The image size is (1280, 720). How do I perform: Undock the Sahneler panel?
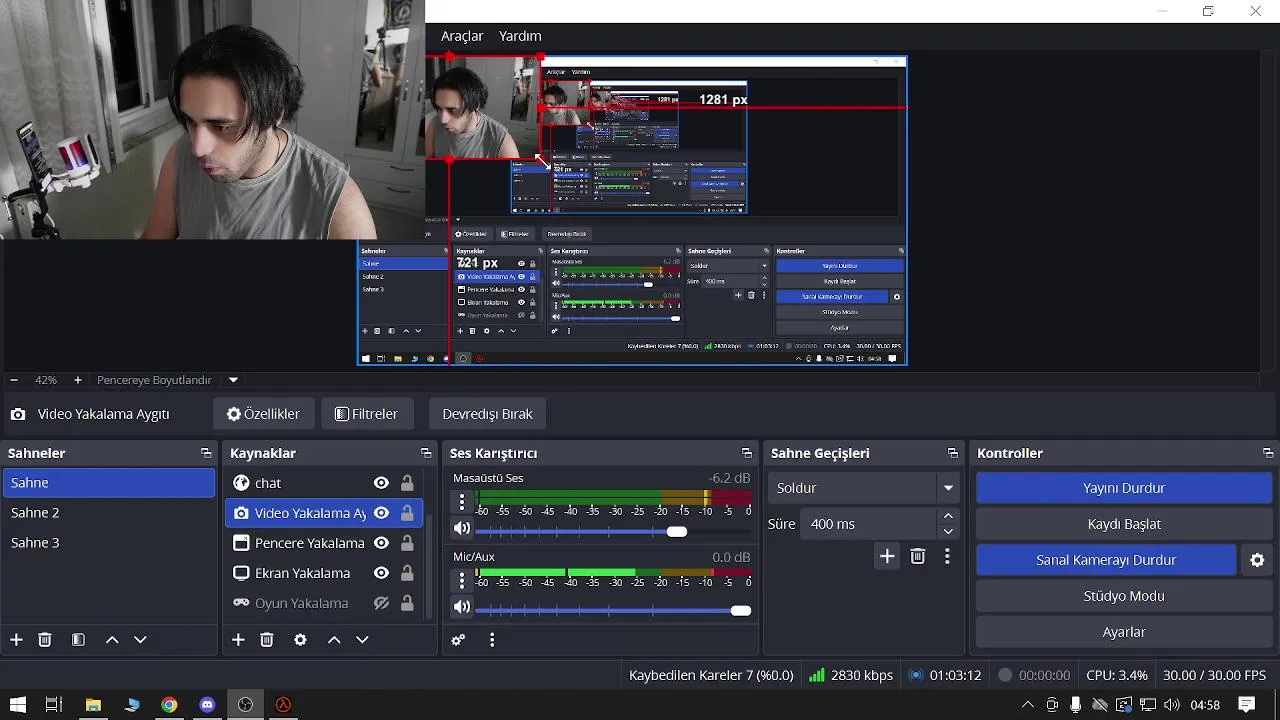pyautogui.click(x=206, y=453)
